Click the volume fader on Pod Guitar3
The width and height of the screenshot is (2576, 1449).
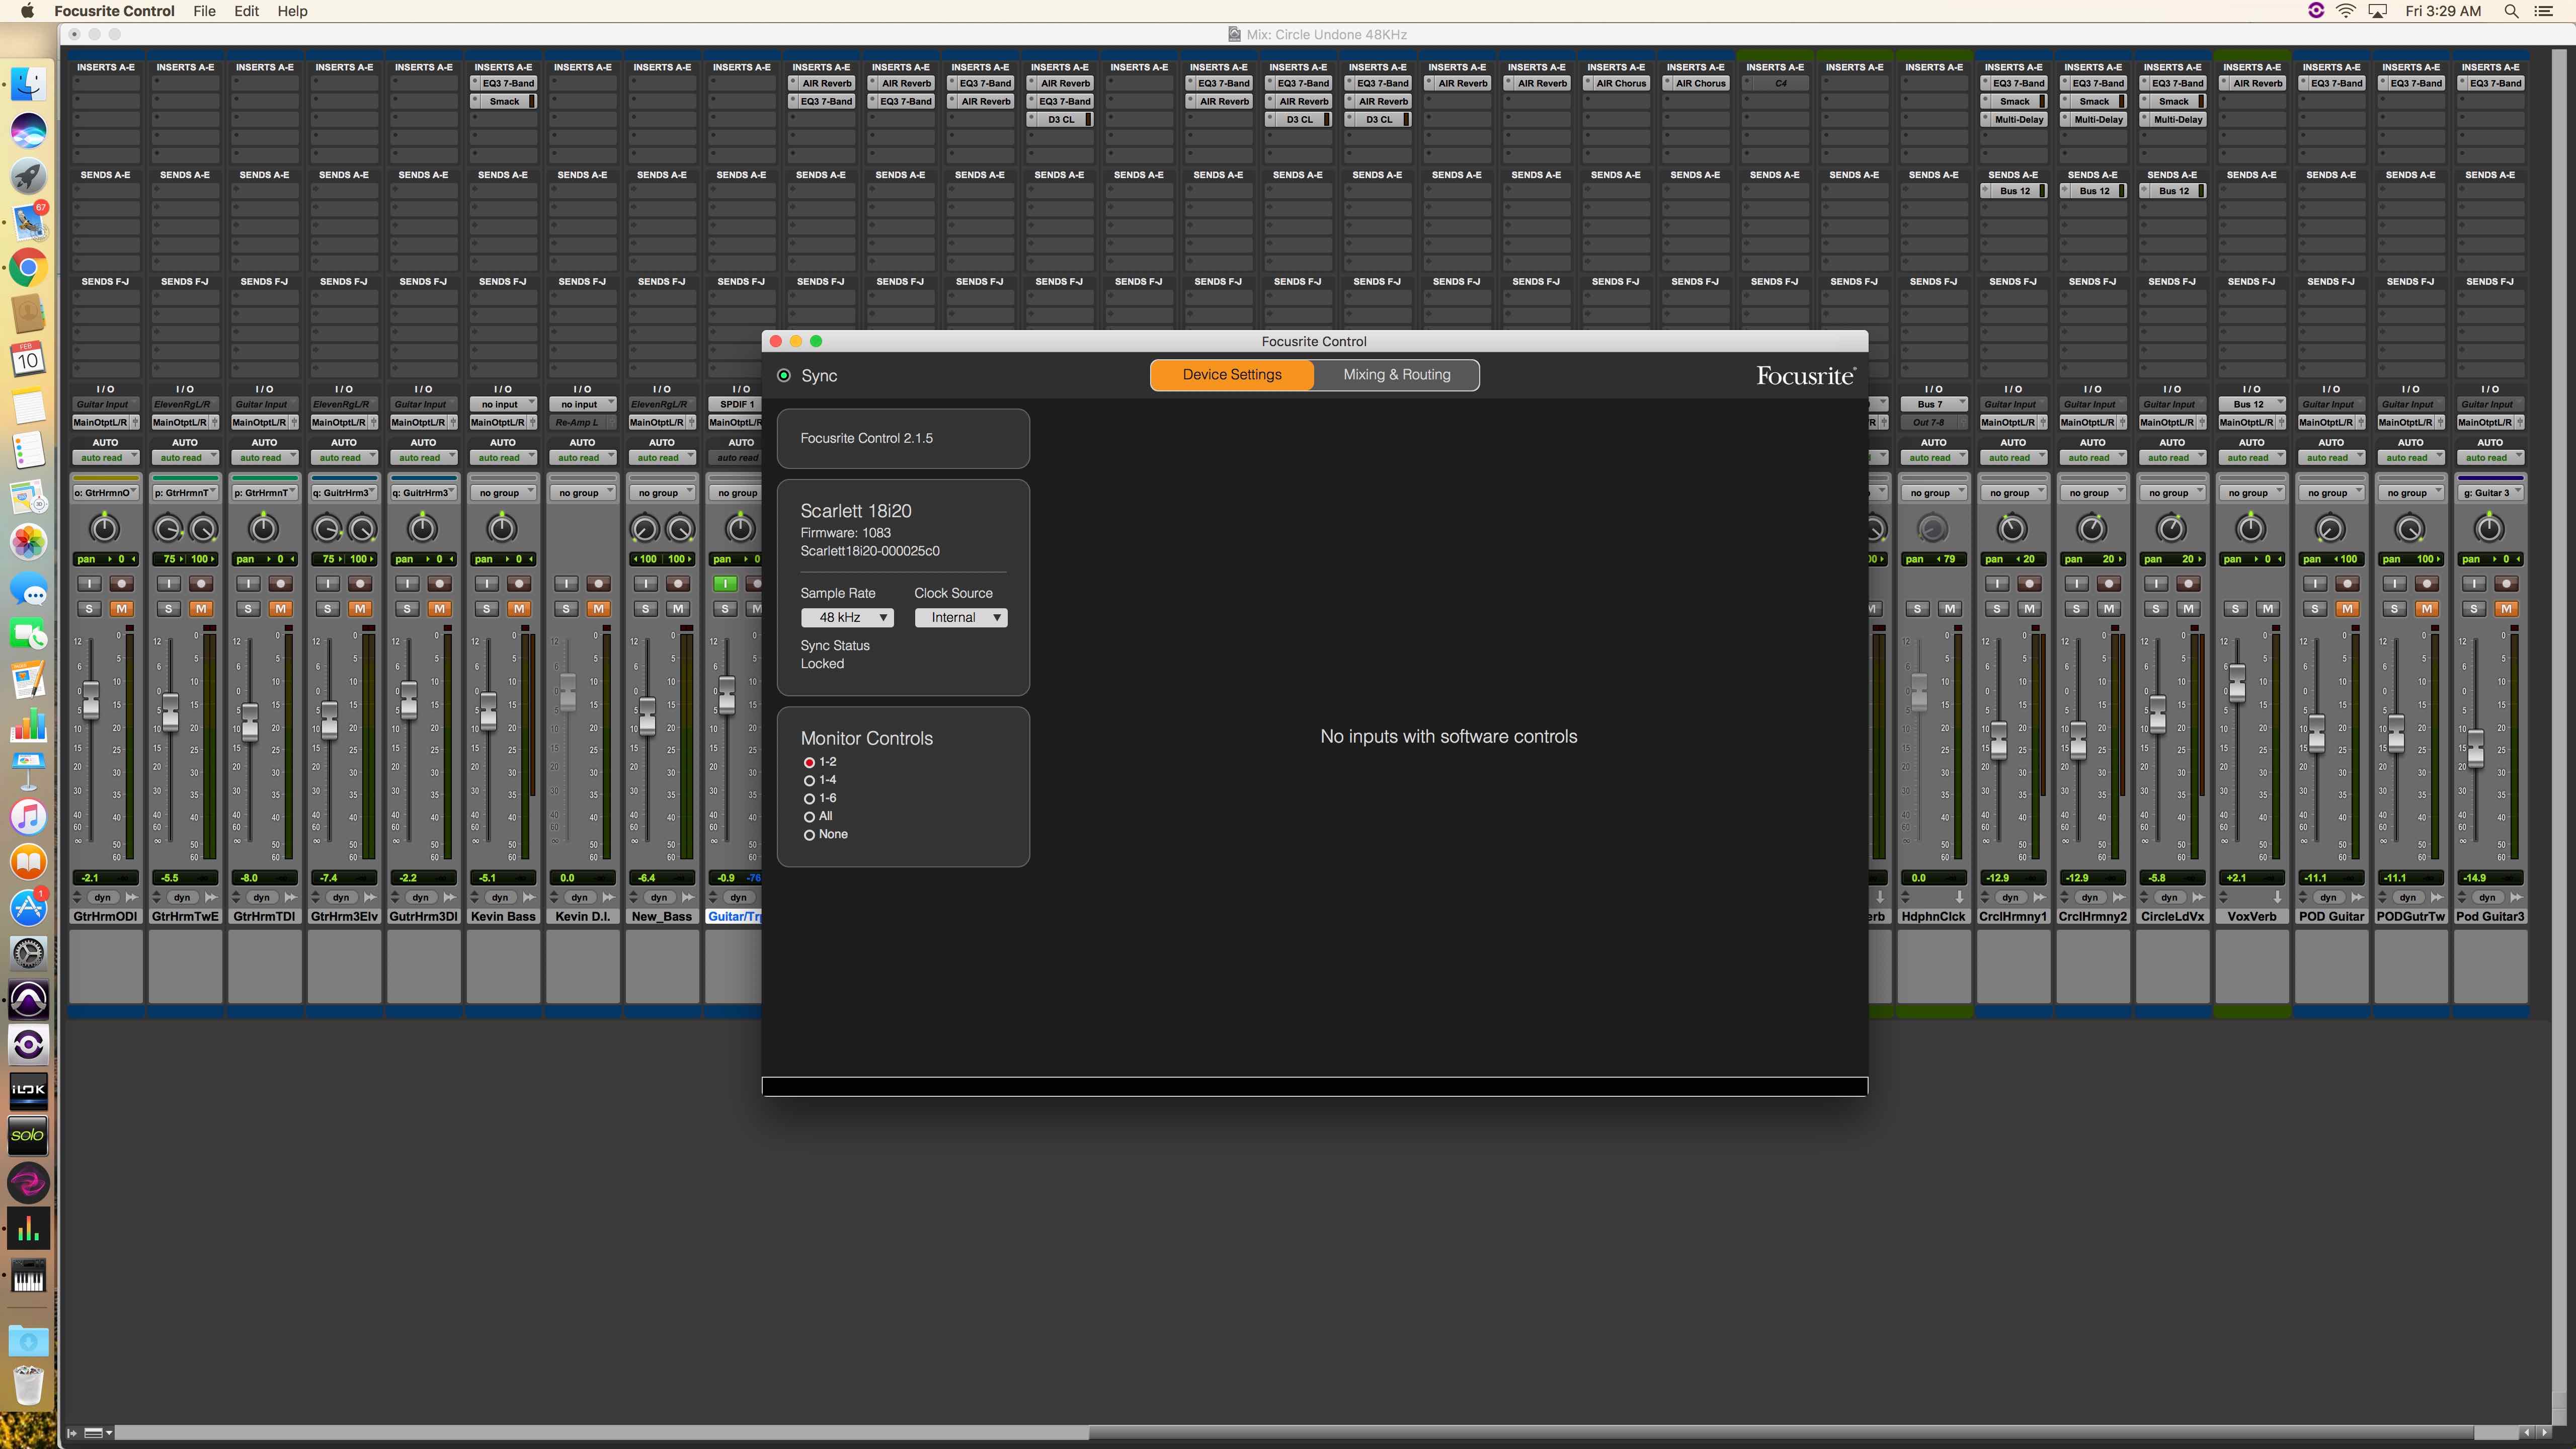point(2476,748)
